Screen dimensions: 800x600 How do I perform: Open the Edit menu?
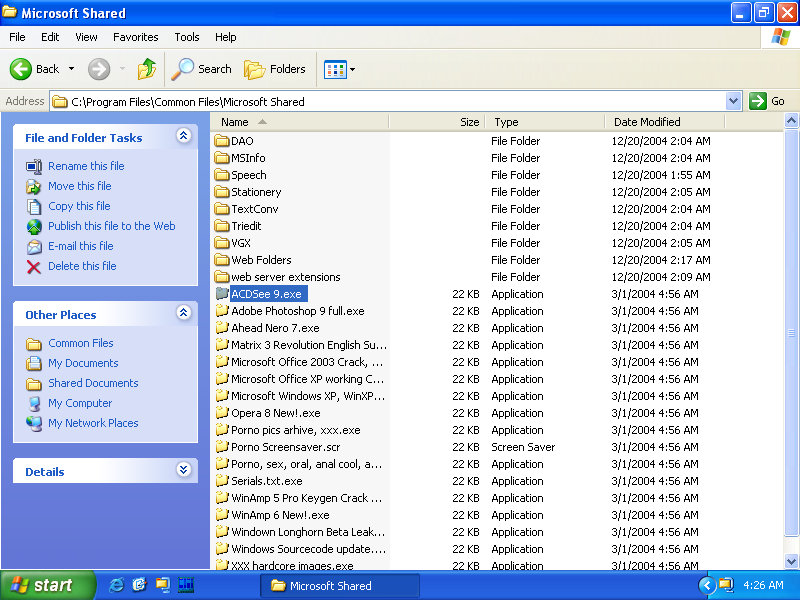(x=50, y=37)
